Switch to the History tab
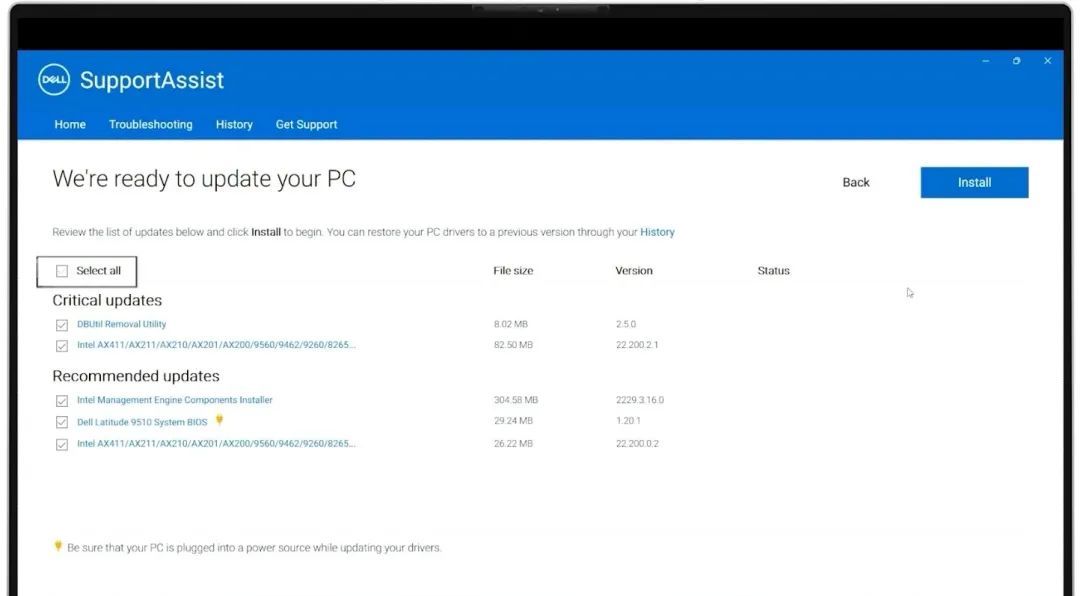Image resolution: width=1080 pixels, height=596 pixels. pyautogui.click(x=234, y=125)
